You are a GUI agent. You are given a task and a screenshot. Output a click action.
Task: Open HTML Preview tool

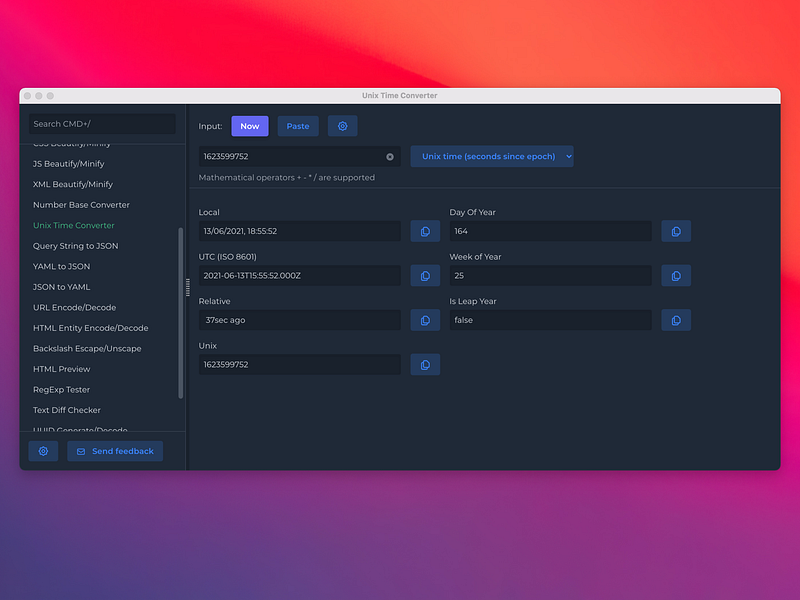pos(61,369)
